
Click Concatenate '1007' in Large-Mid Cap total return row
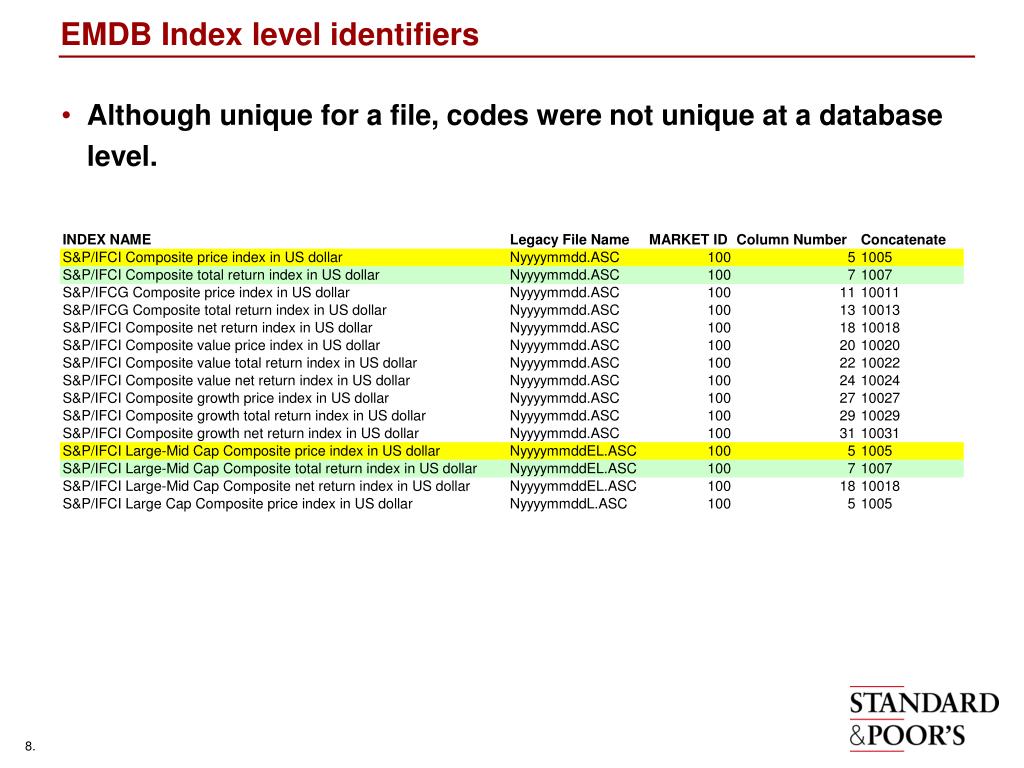tap(876, 469)
